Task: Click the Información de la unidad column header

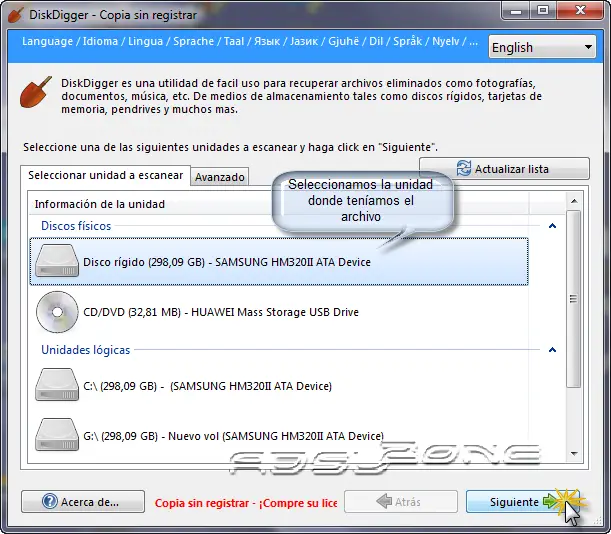Action: tap(279, 204)
